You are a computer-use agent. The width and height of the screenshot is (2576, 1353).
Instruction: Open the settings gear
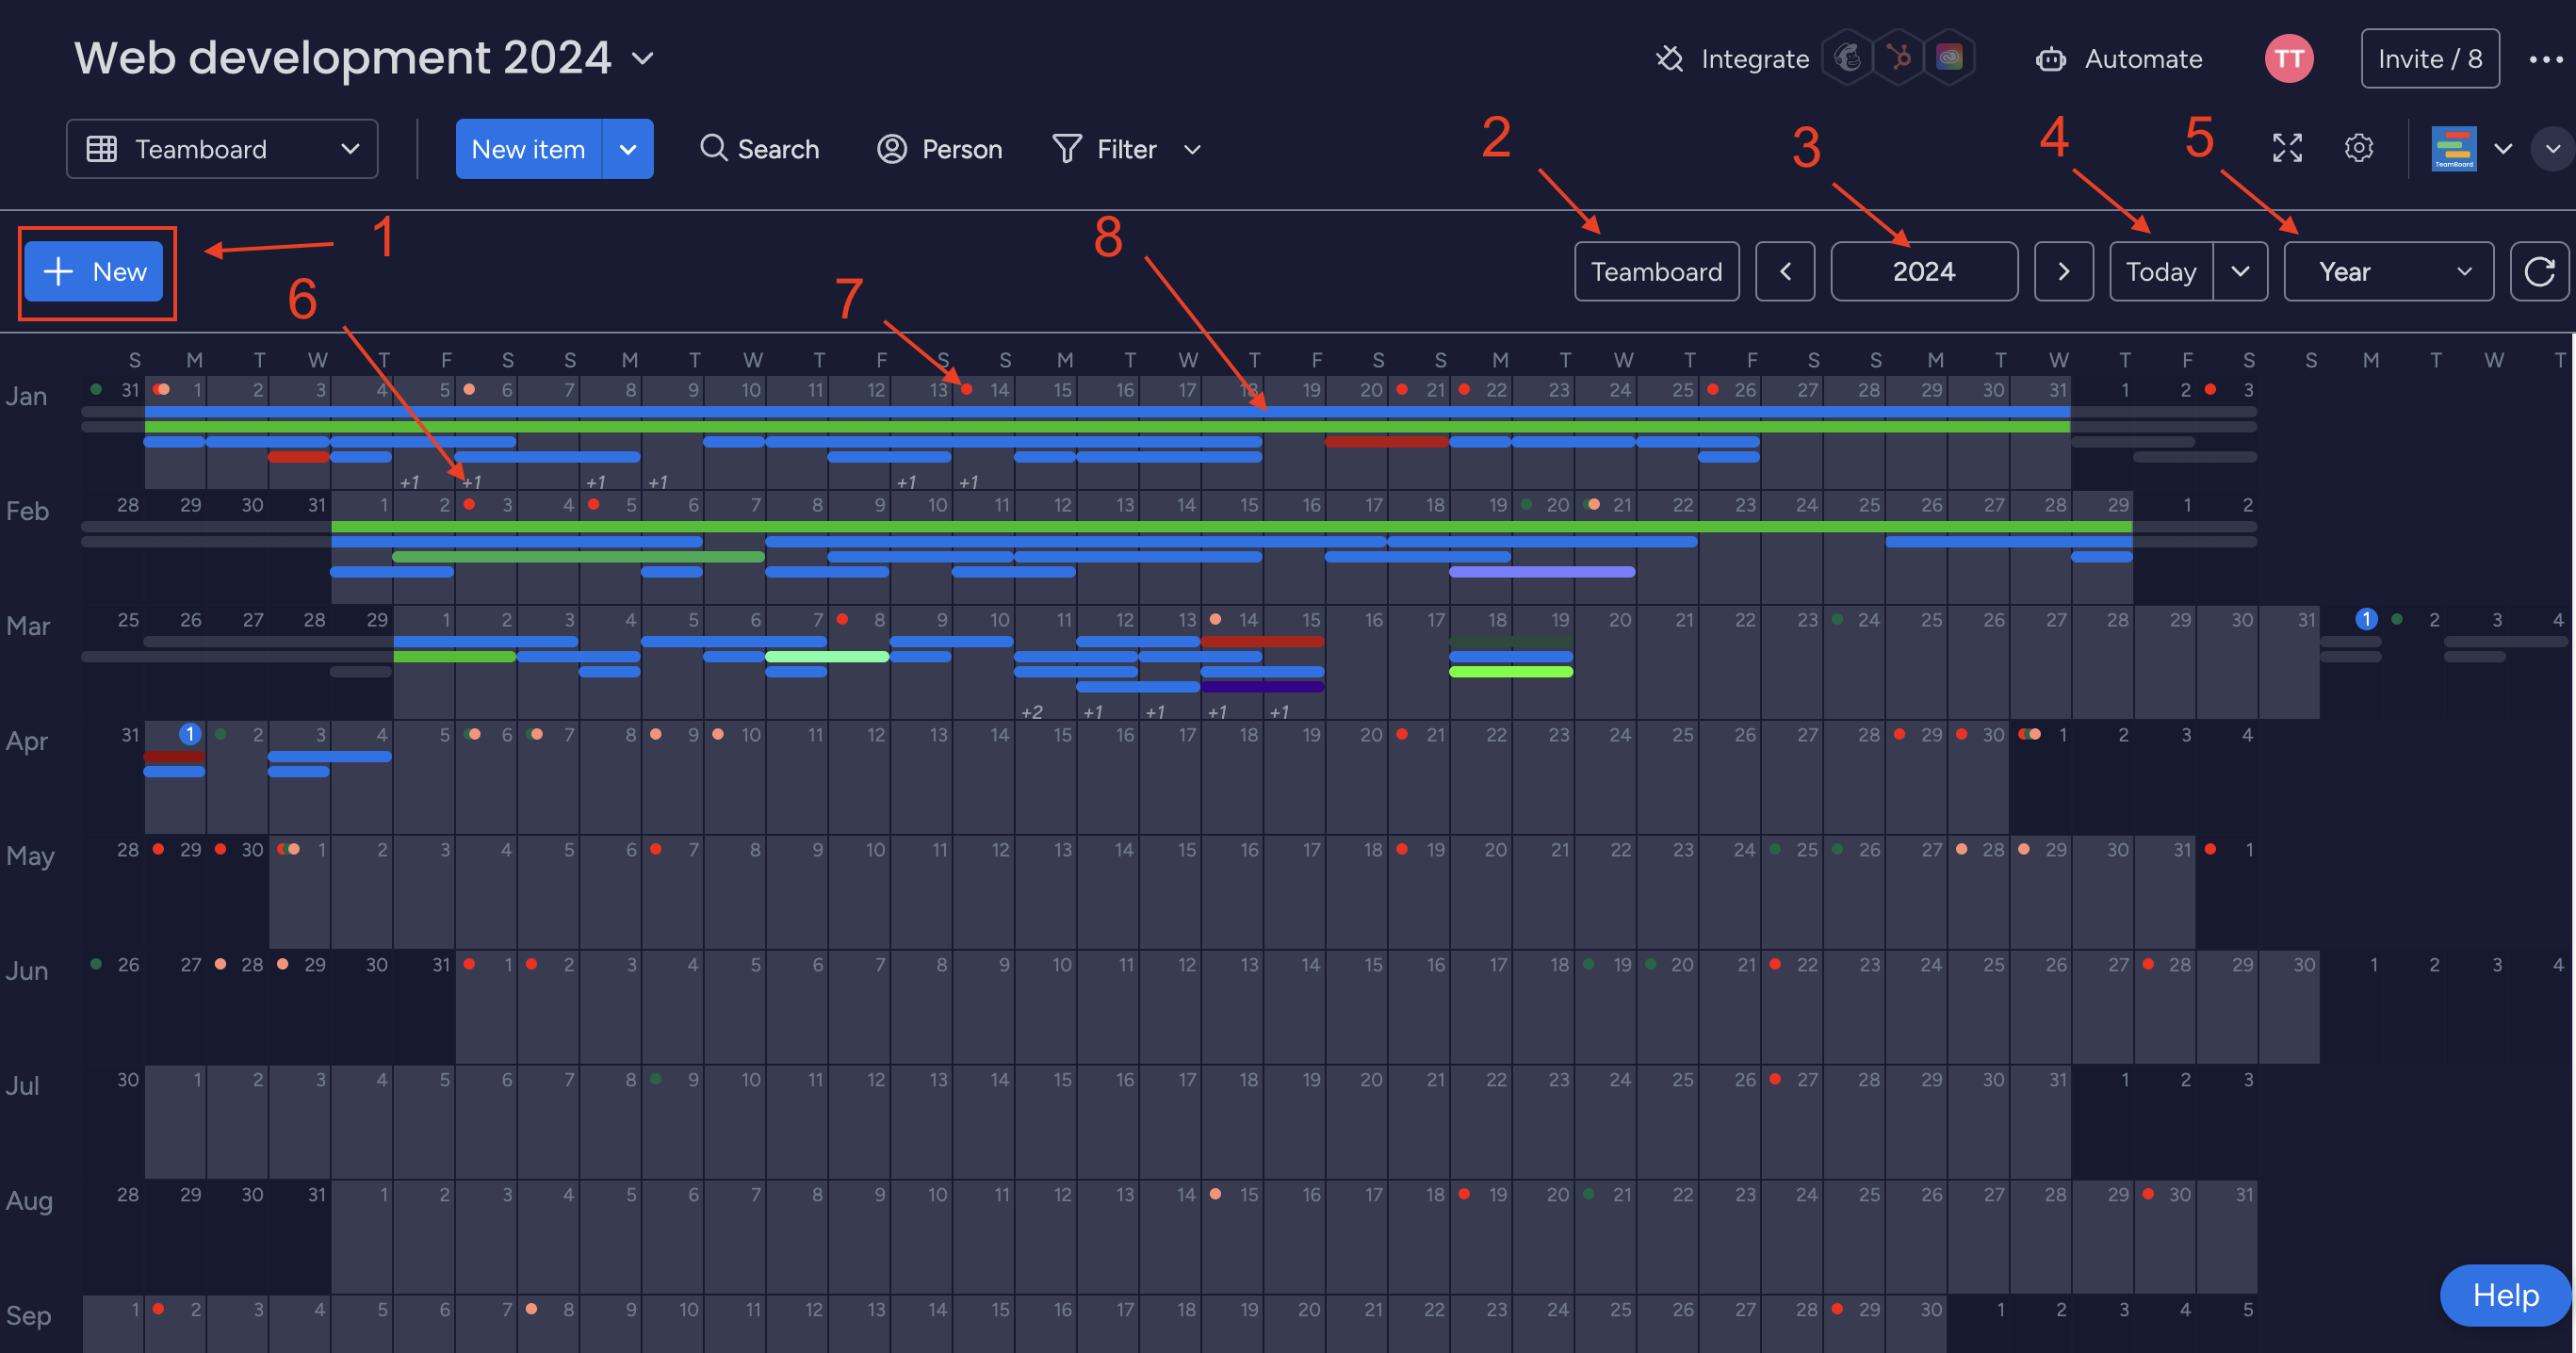(x=2359, y=147)
